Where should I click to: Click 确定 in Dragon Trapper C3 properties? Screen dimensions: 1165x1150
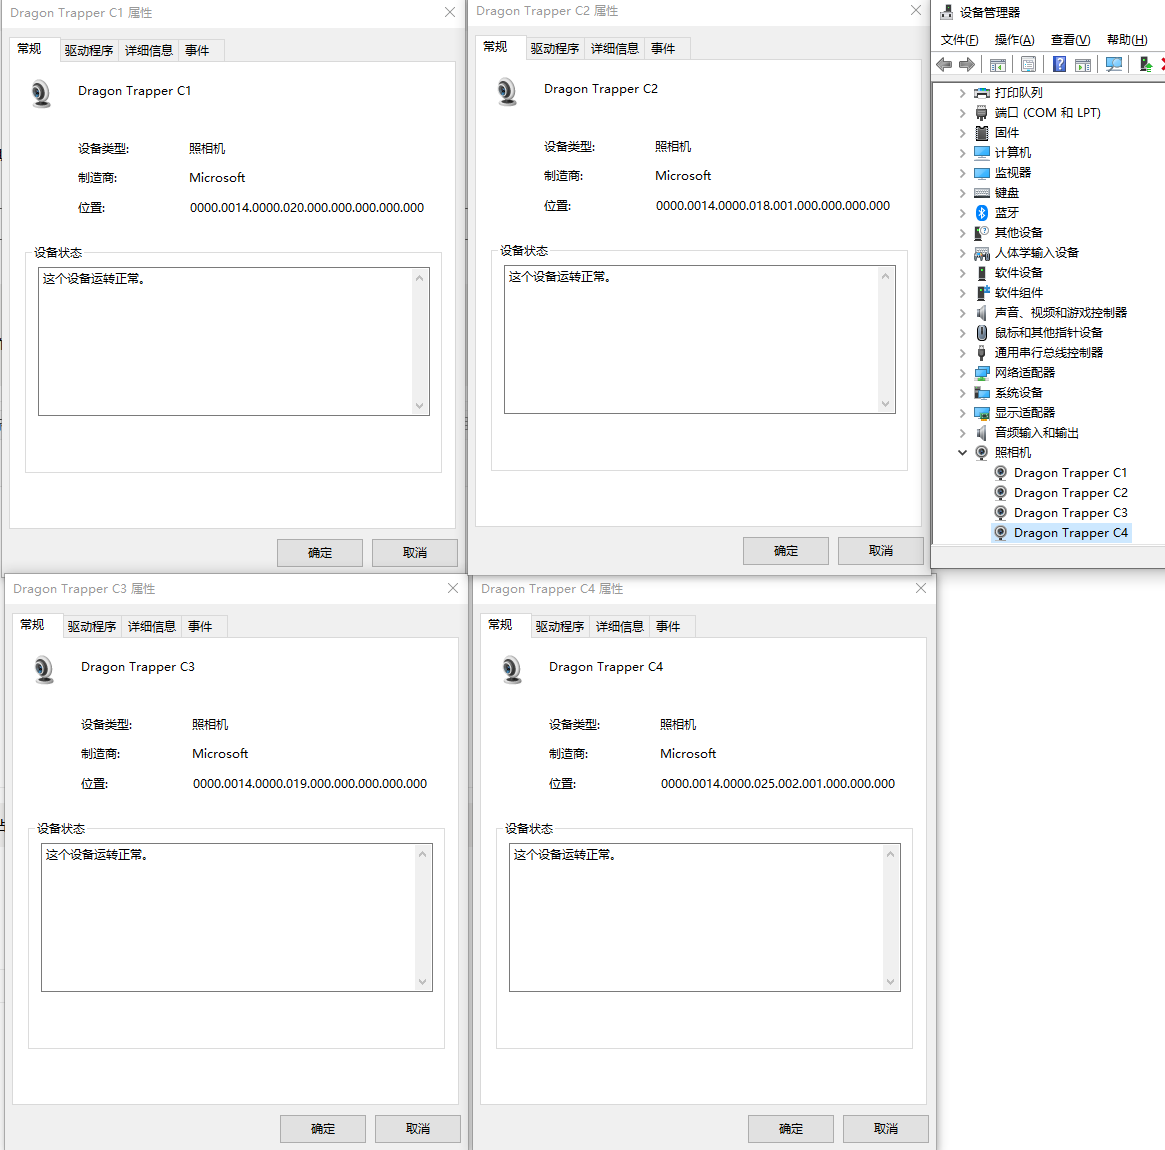322,1128
